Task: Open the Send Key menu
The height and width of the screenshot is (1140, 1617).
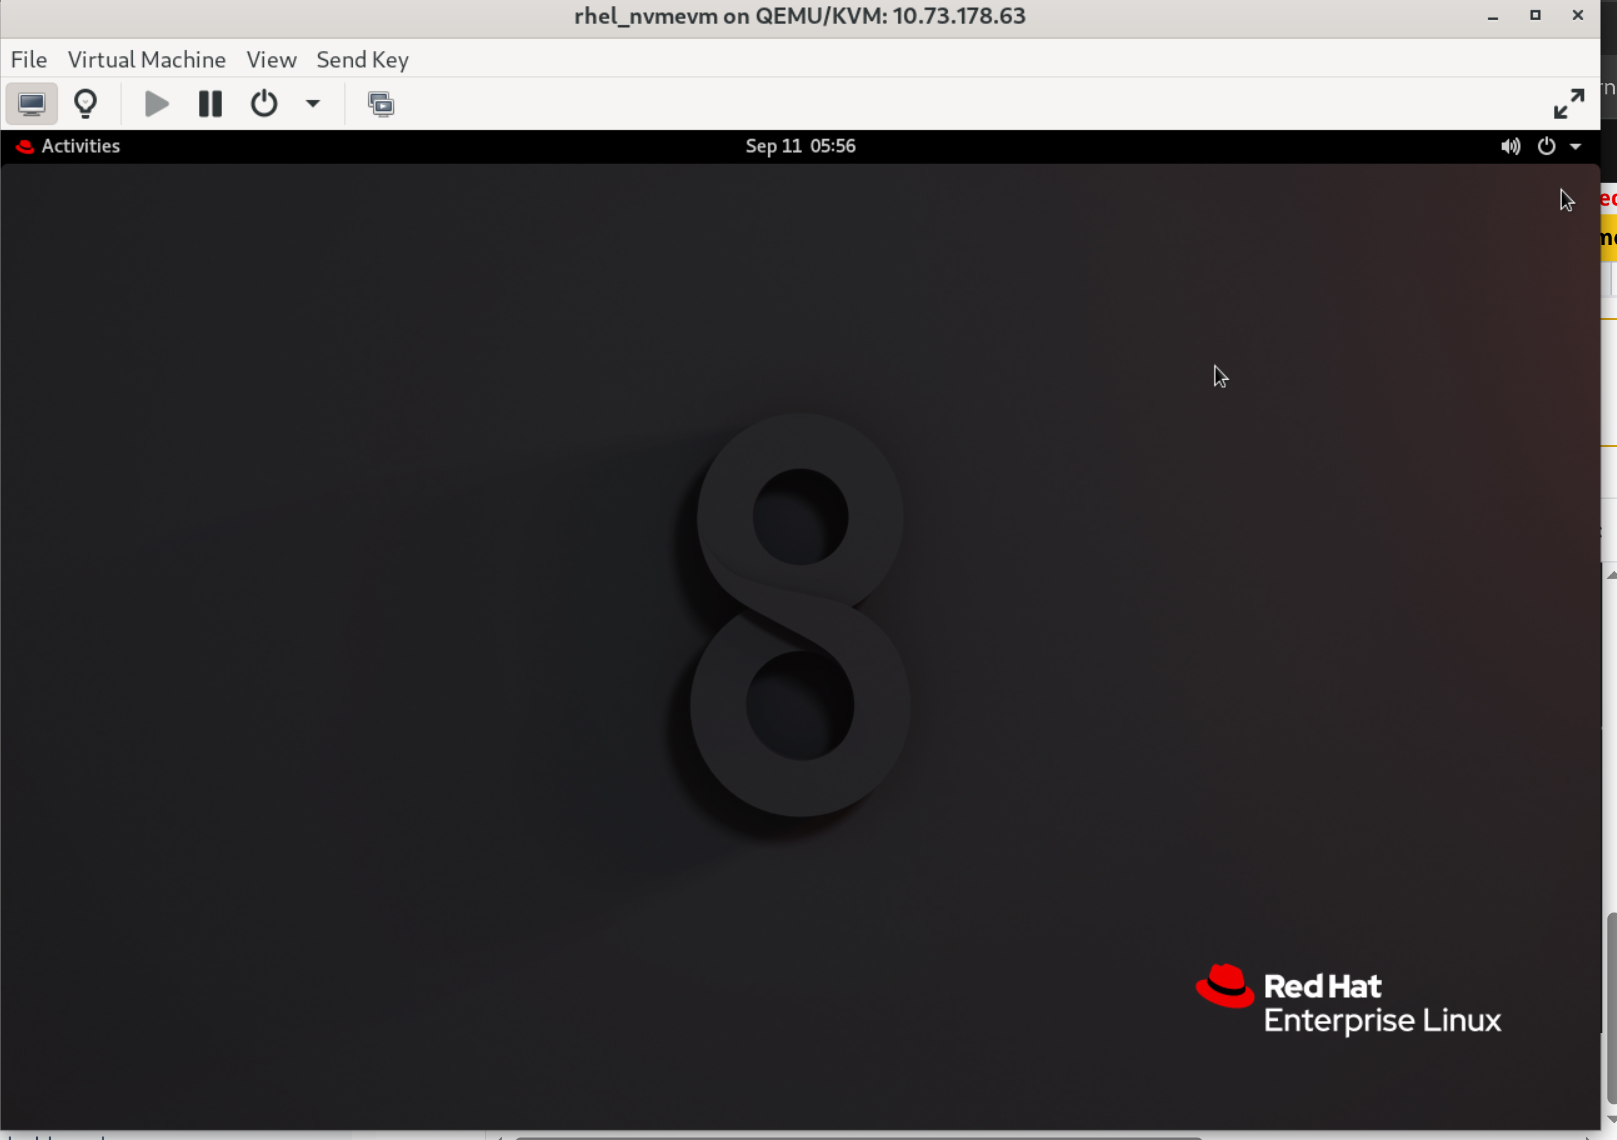Action: 362,60
